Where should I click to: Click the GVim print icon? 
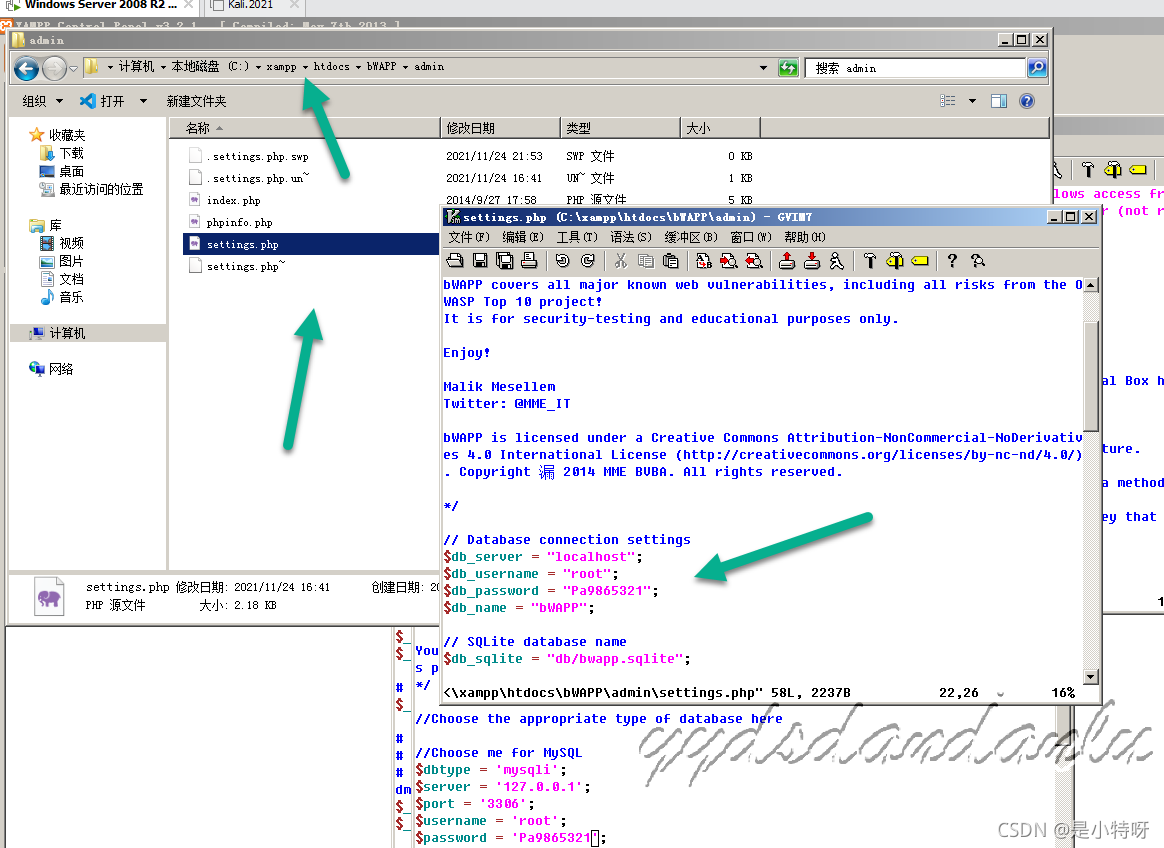(x=529, y=261)
